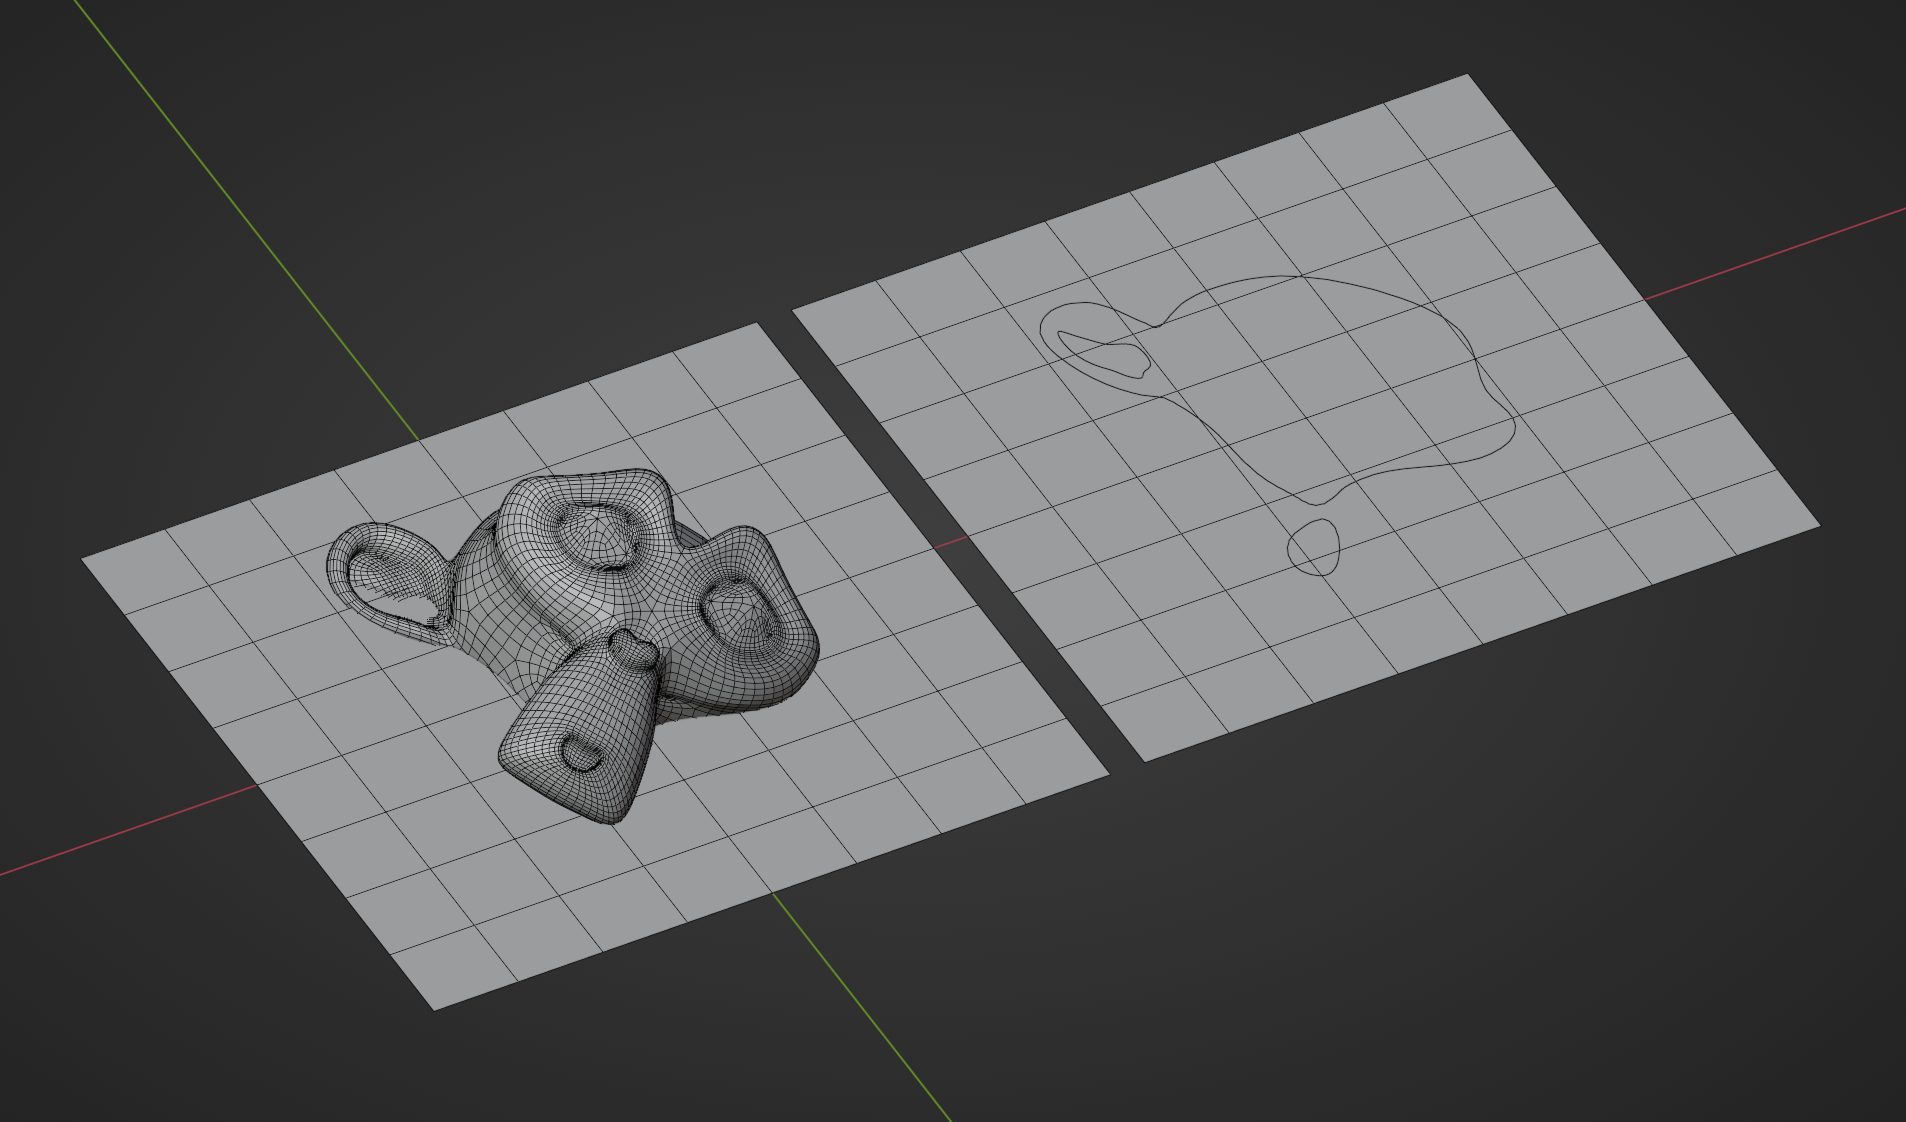This screenshot has height=1122, width=1906.
Task: Click the inner ear-shaped outline curve
Action: (1102, 353)
